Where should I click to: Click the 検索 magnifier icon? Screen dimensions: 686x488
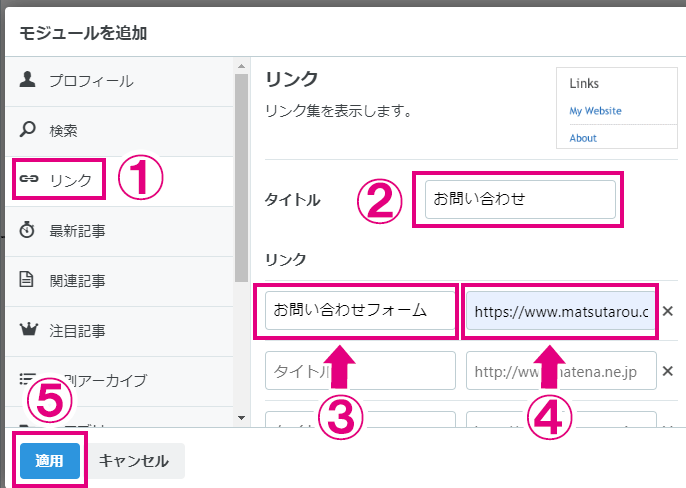pos(28,130)
